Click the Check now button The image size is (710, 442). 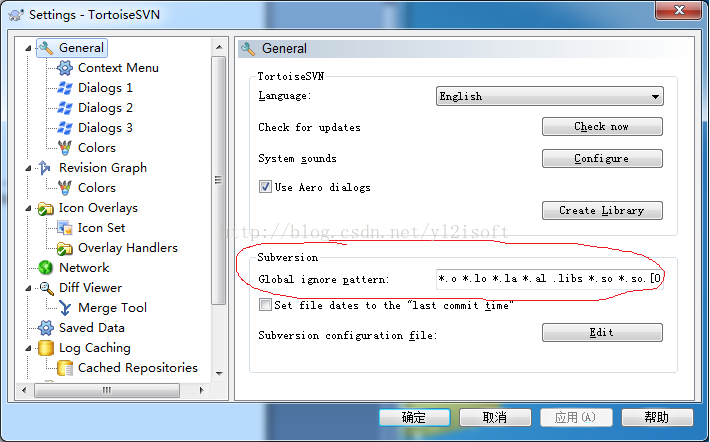(x=602, y=126)
